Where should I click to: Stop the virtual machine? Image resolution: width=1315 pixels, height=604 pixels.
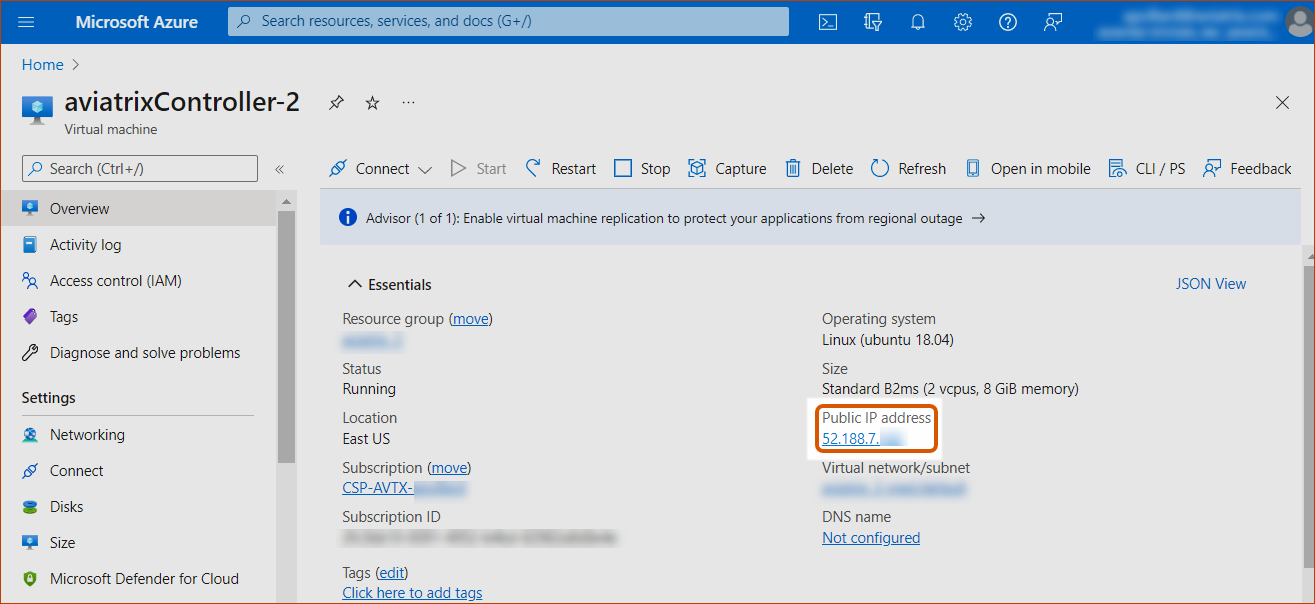pyautogui.click(x=642, y=169)
